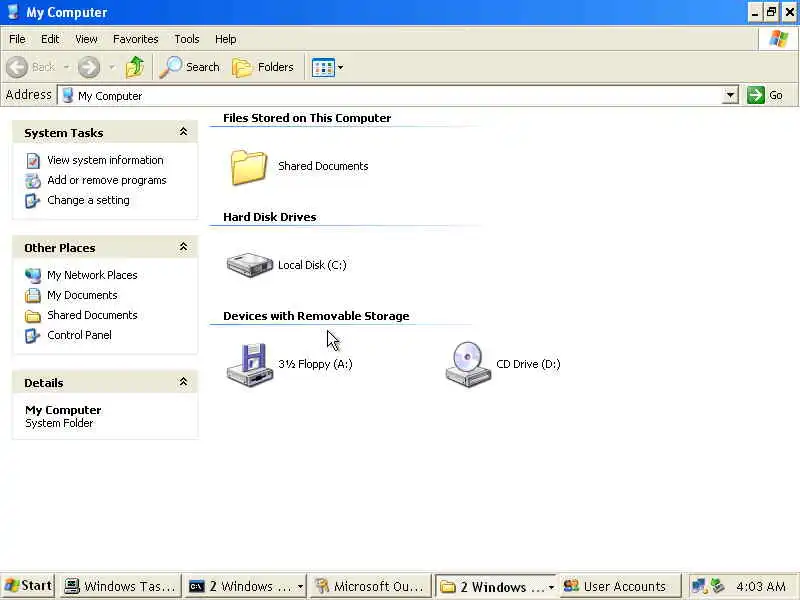Open the View menu
The height and width of the screenshot is (600, 800).
(x=86, y=39)
